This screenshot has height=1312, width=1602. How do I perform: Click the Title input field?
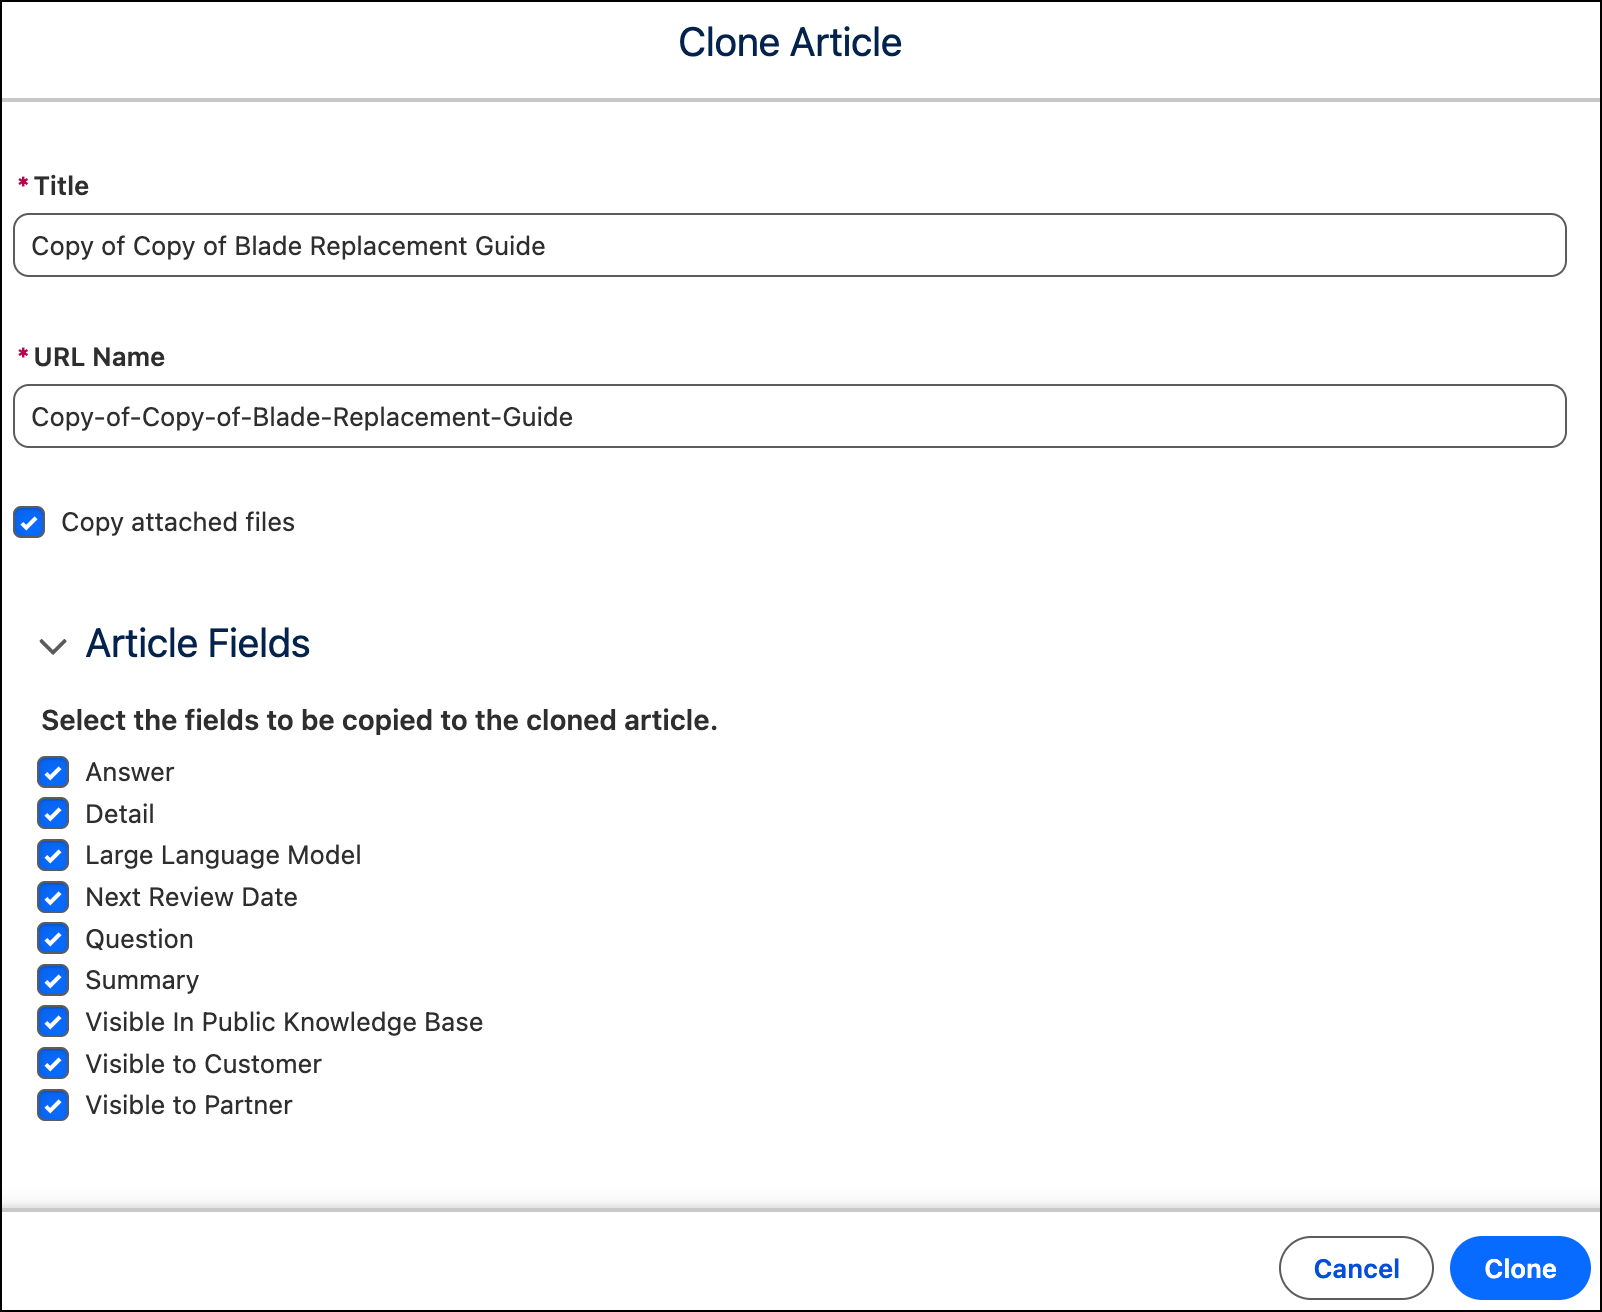pos(790,245)
